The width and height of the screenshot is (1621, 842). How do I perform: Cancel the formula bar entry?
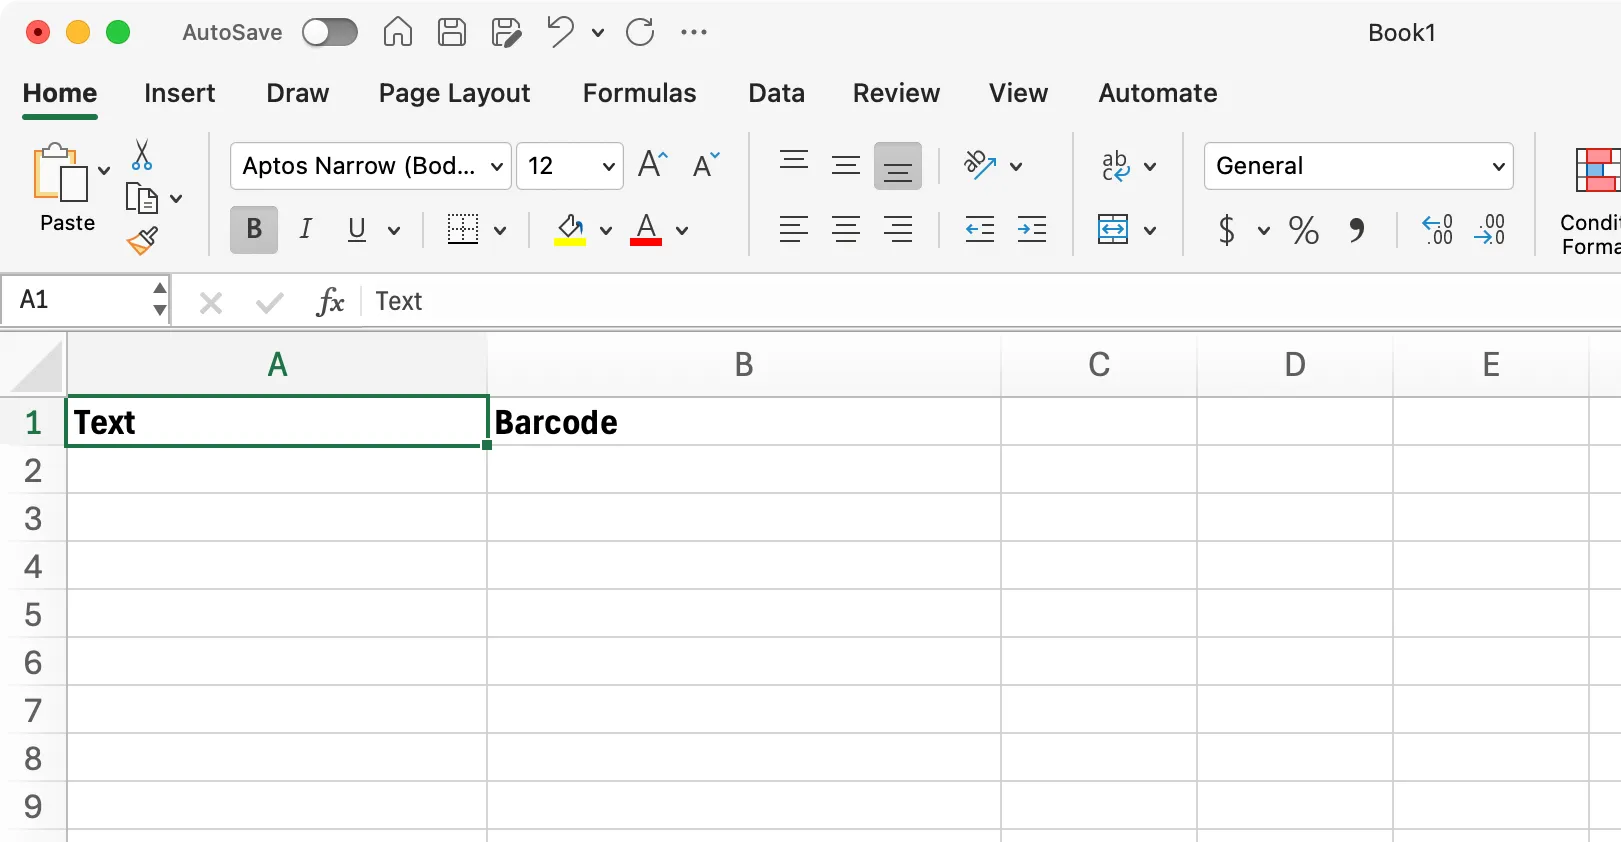[x=211, y=302]
